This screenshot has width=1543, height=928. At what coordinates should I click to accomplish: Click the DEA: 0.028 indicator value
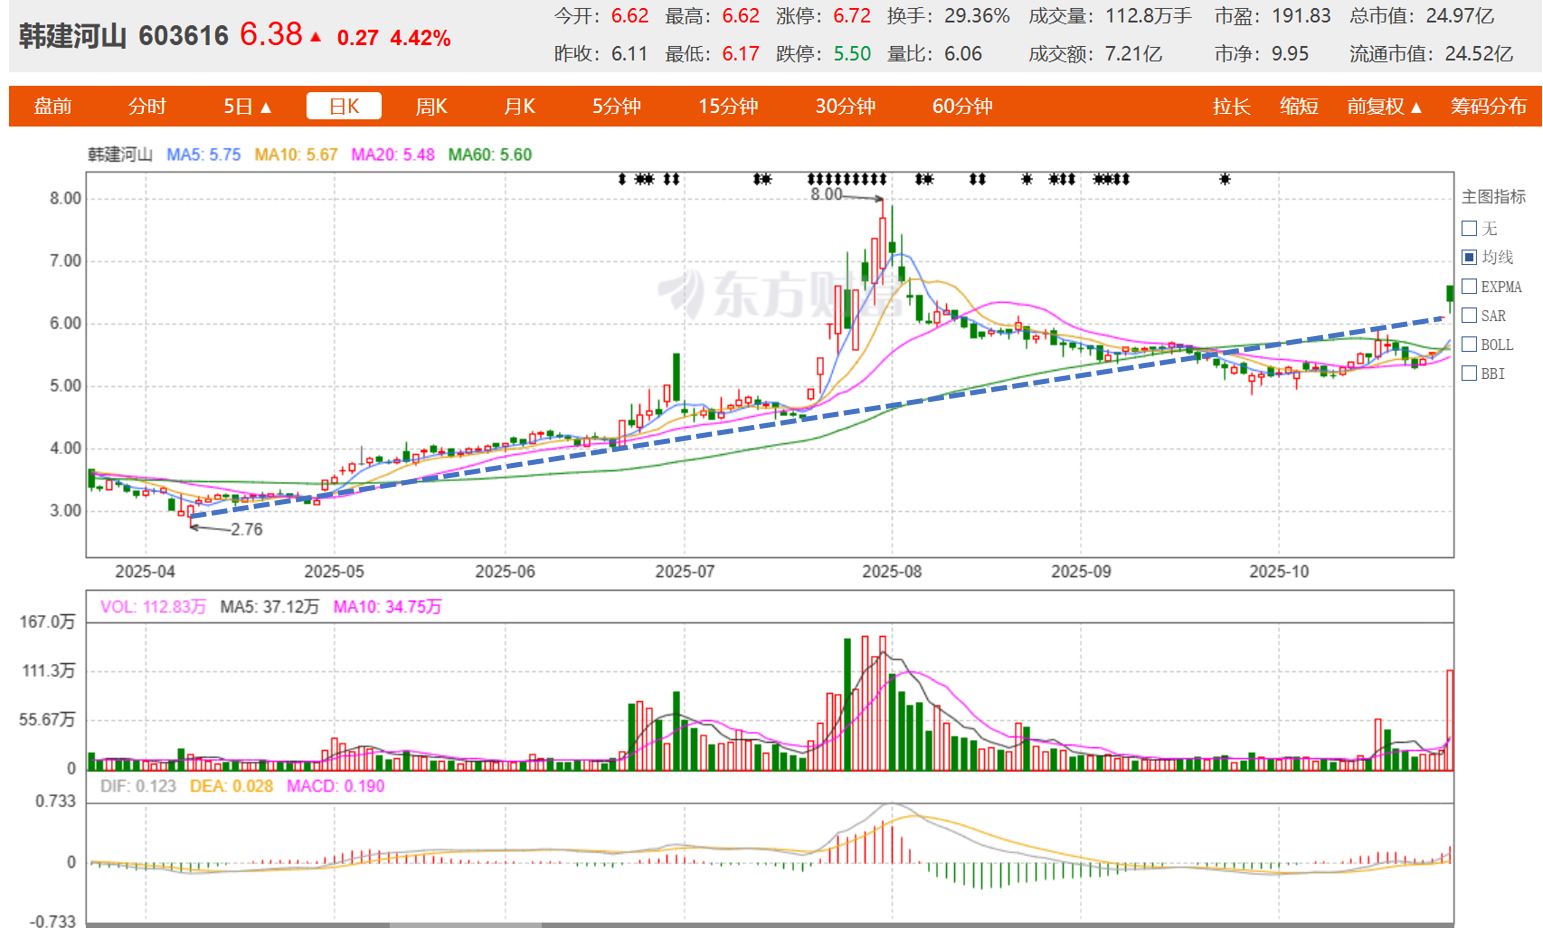pos(231,786)
